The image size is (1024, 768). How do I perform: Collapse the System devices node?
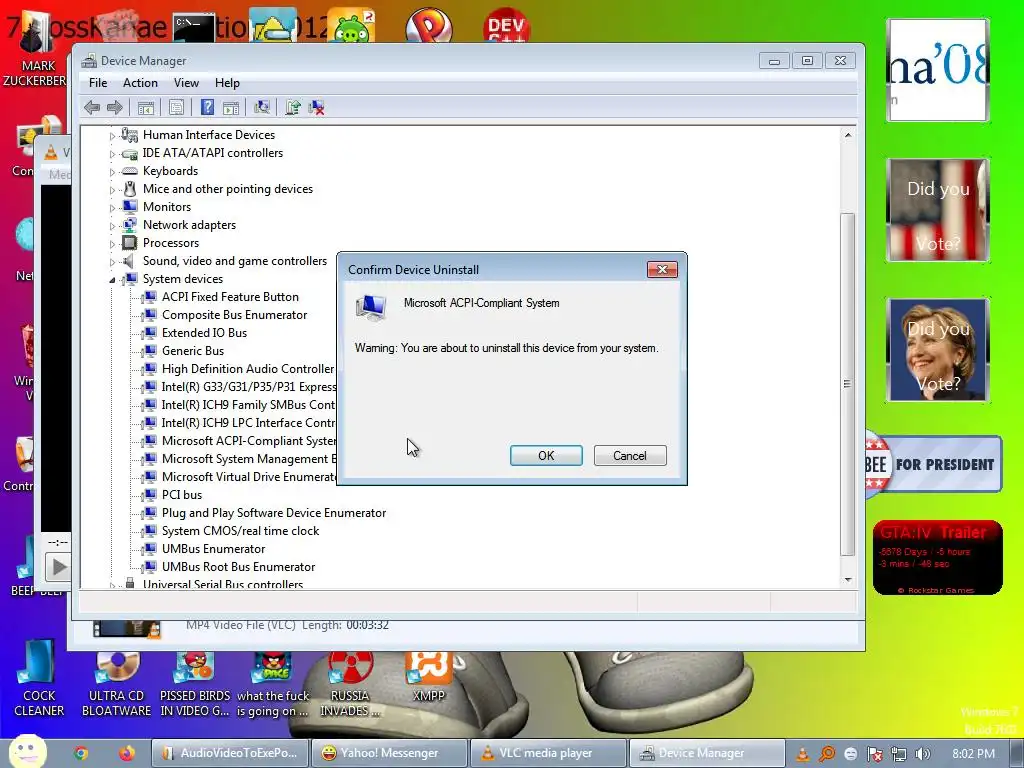[x=112, y=280]
